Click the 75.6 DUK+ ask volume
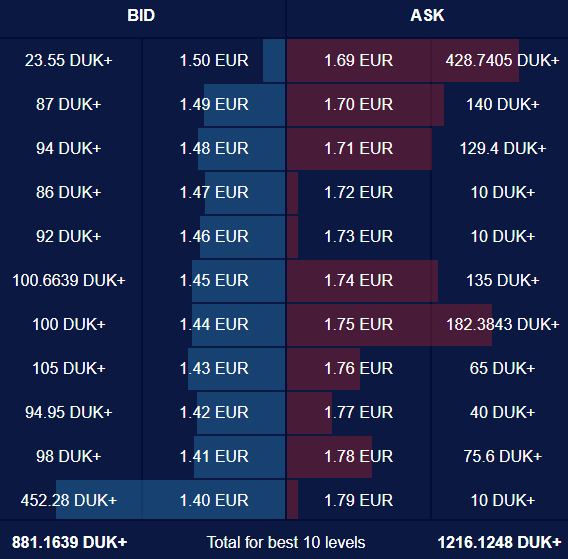This screenshot has height=559, width=568. (x=502, y=456)
